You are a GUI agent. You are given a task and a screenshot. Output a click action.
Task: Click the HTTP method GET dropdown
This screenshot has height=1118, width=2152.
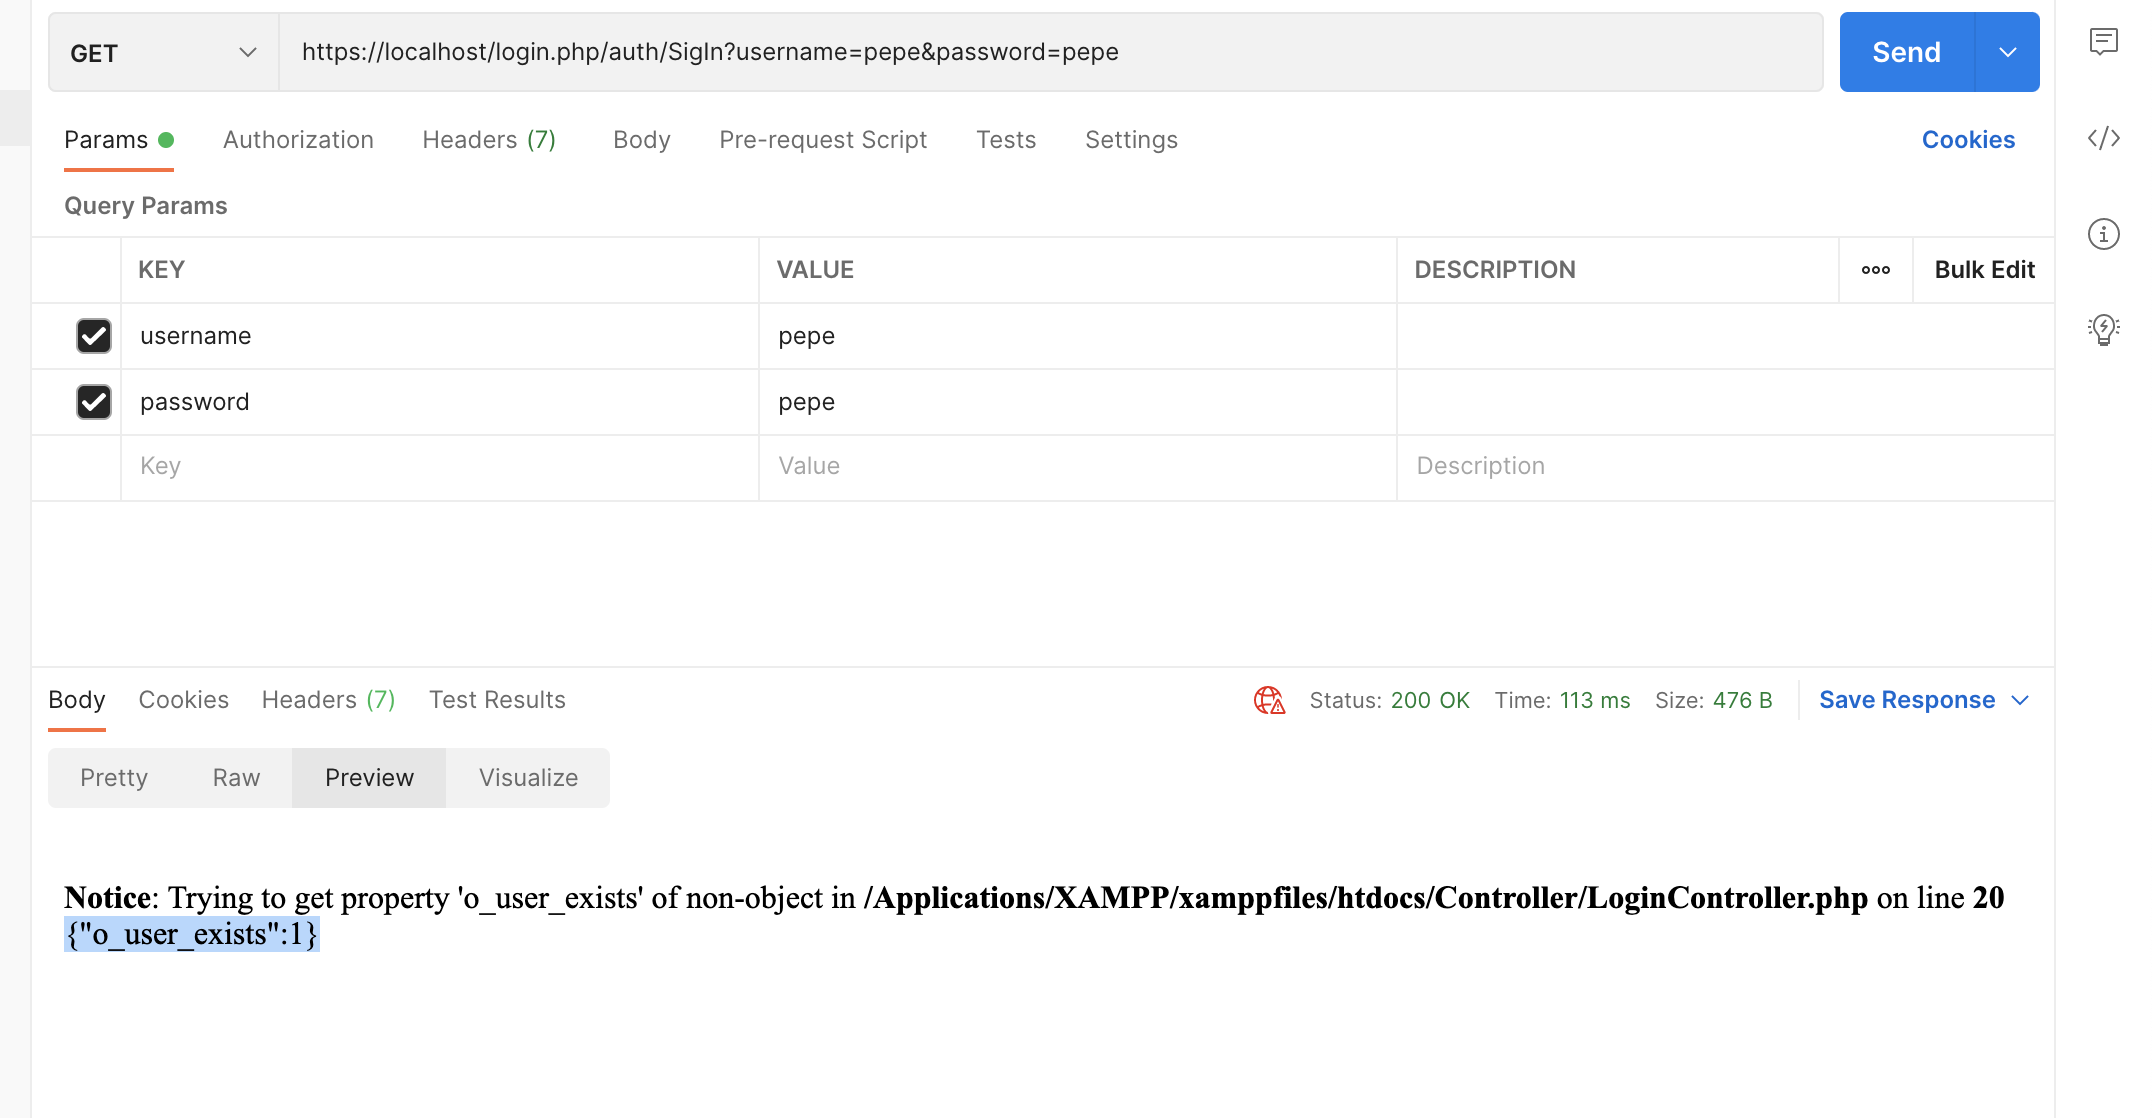[x=161, y=53]
